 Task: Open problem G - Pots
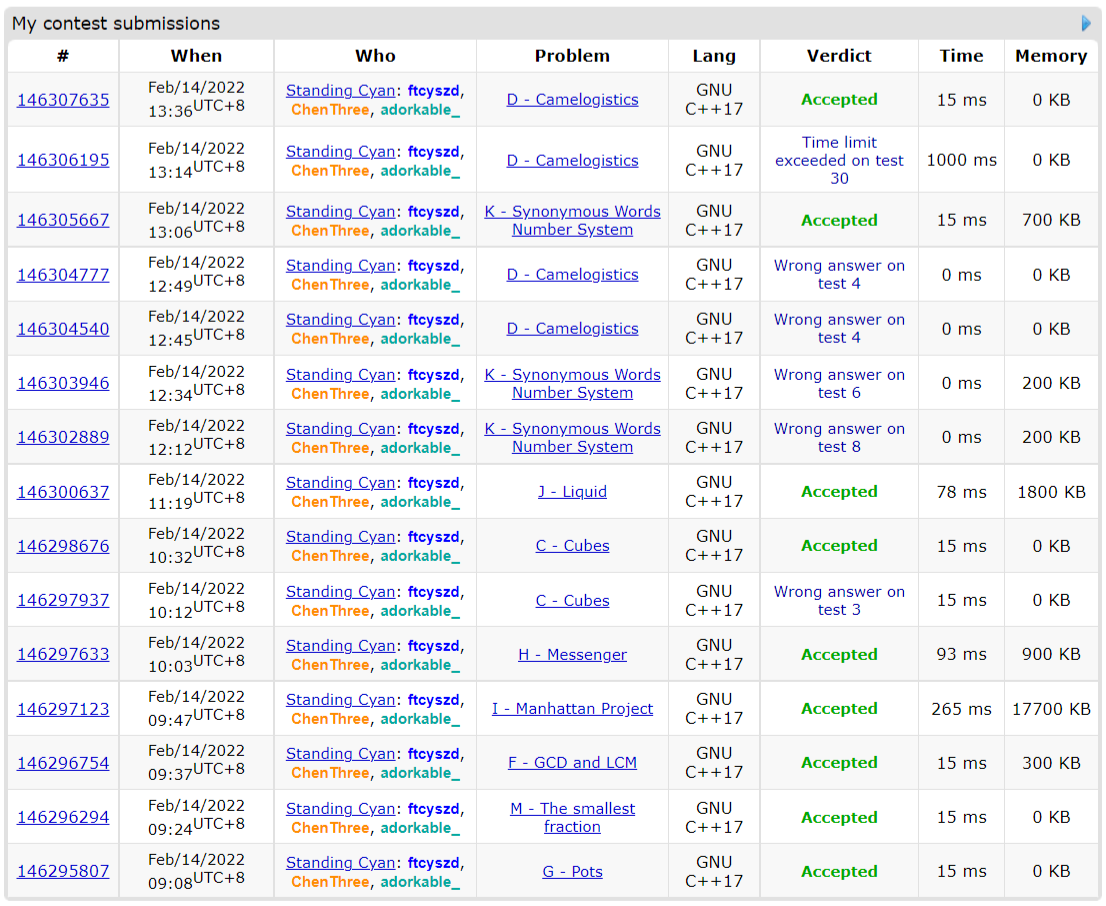(x=572, y=872)
